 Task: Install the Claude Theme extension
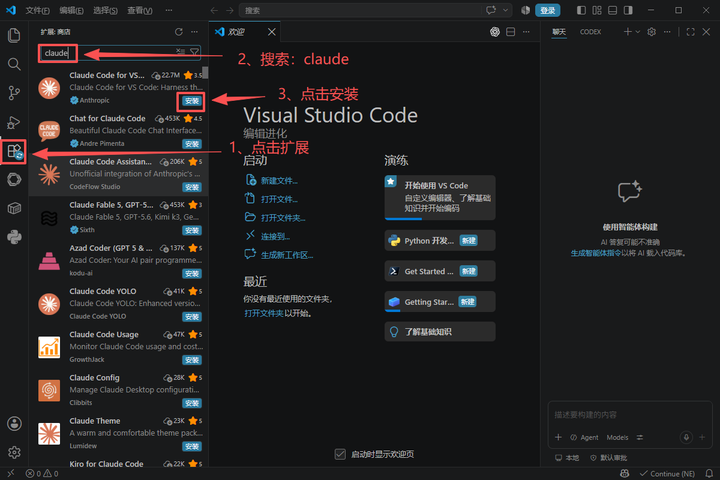click(x=191, y=446)
